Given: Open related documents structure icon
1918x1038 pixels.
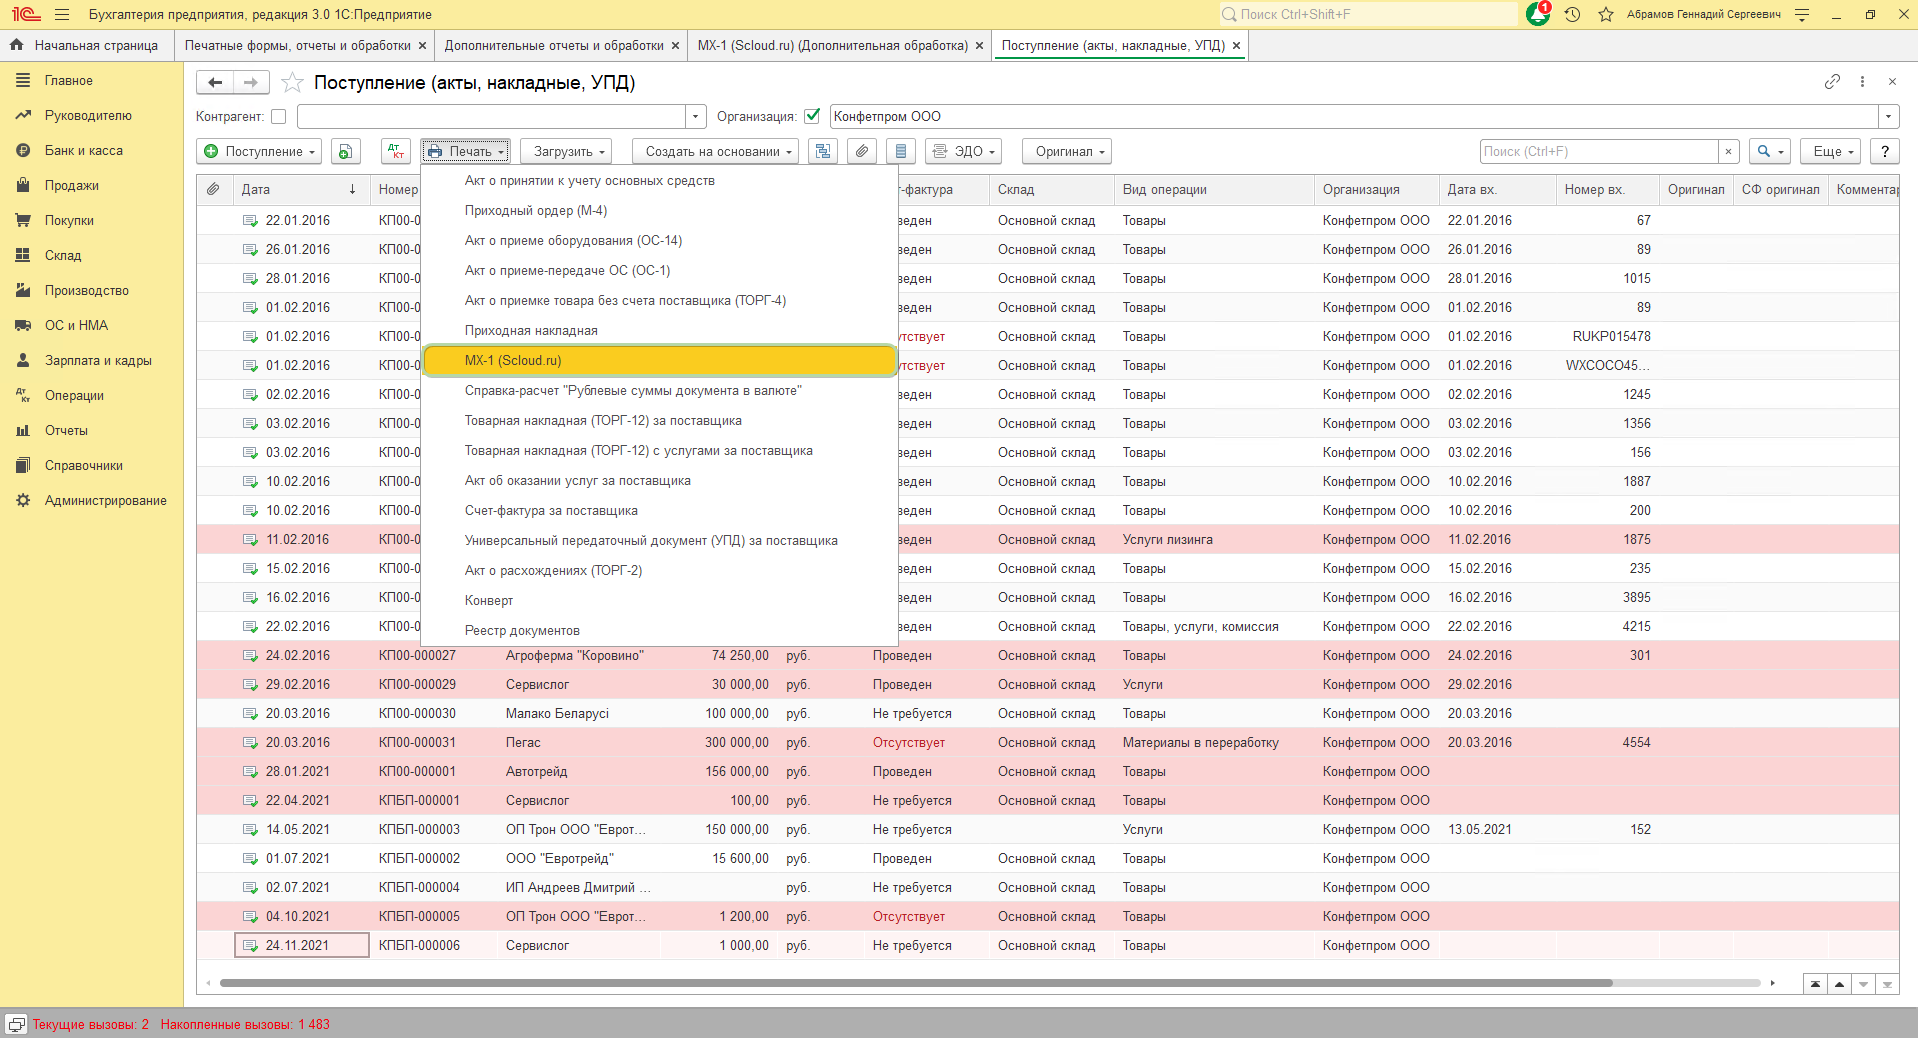Looking at the screenshot, I should coord(823,152).
